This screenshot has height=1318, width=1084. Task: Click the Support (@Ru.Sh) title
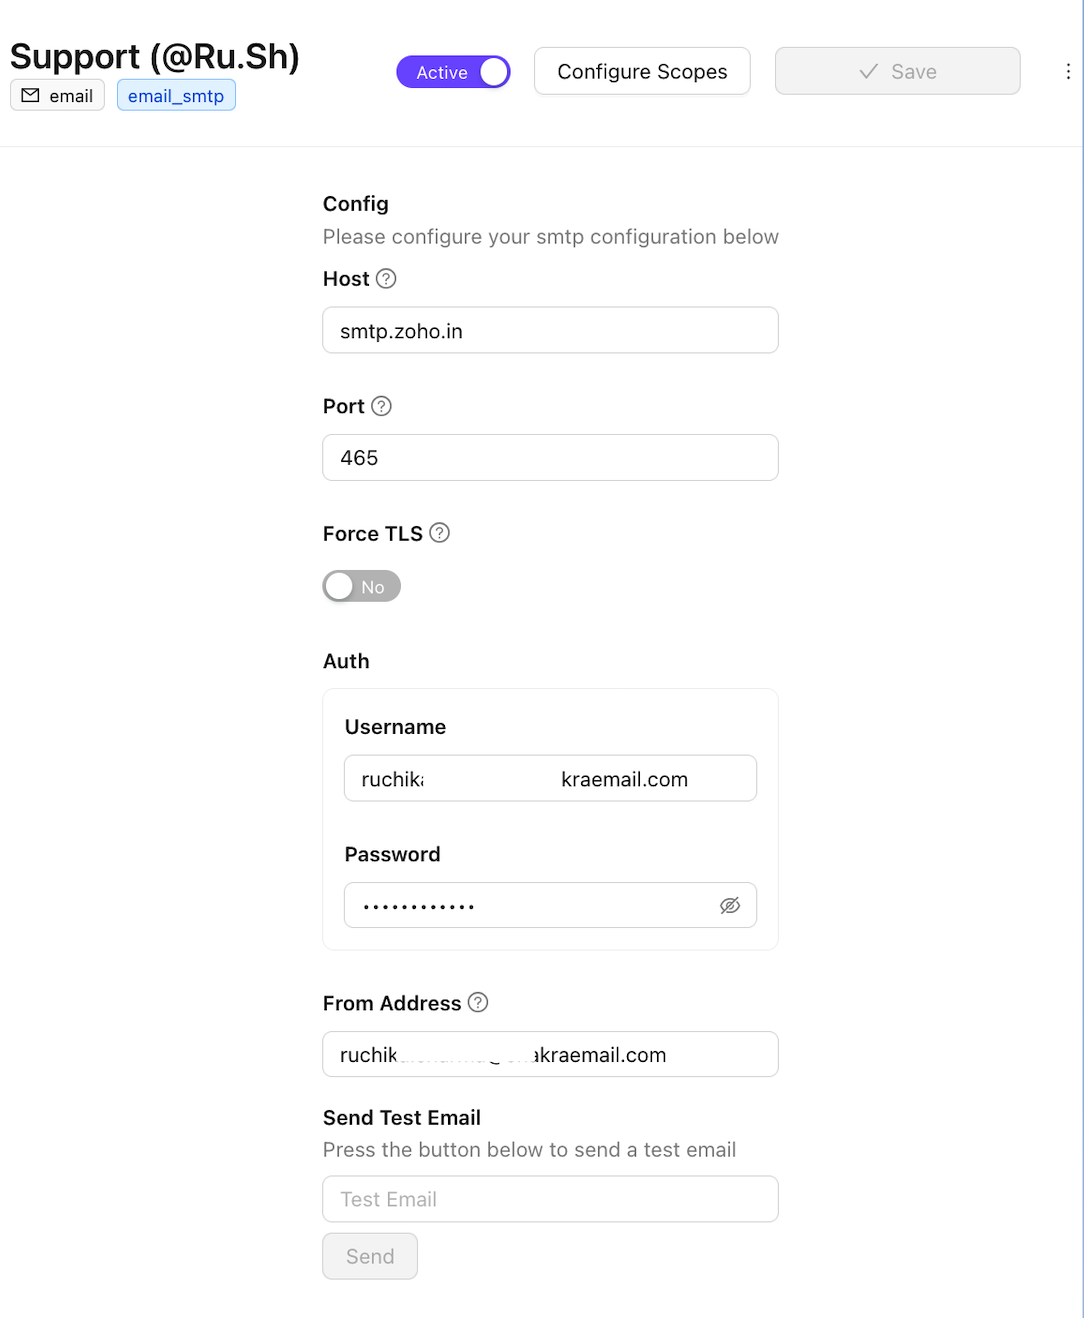(x=155, y=56)
